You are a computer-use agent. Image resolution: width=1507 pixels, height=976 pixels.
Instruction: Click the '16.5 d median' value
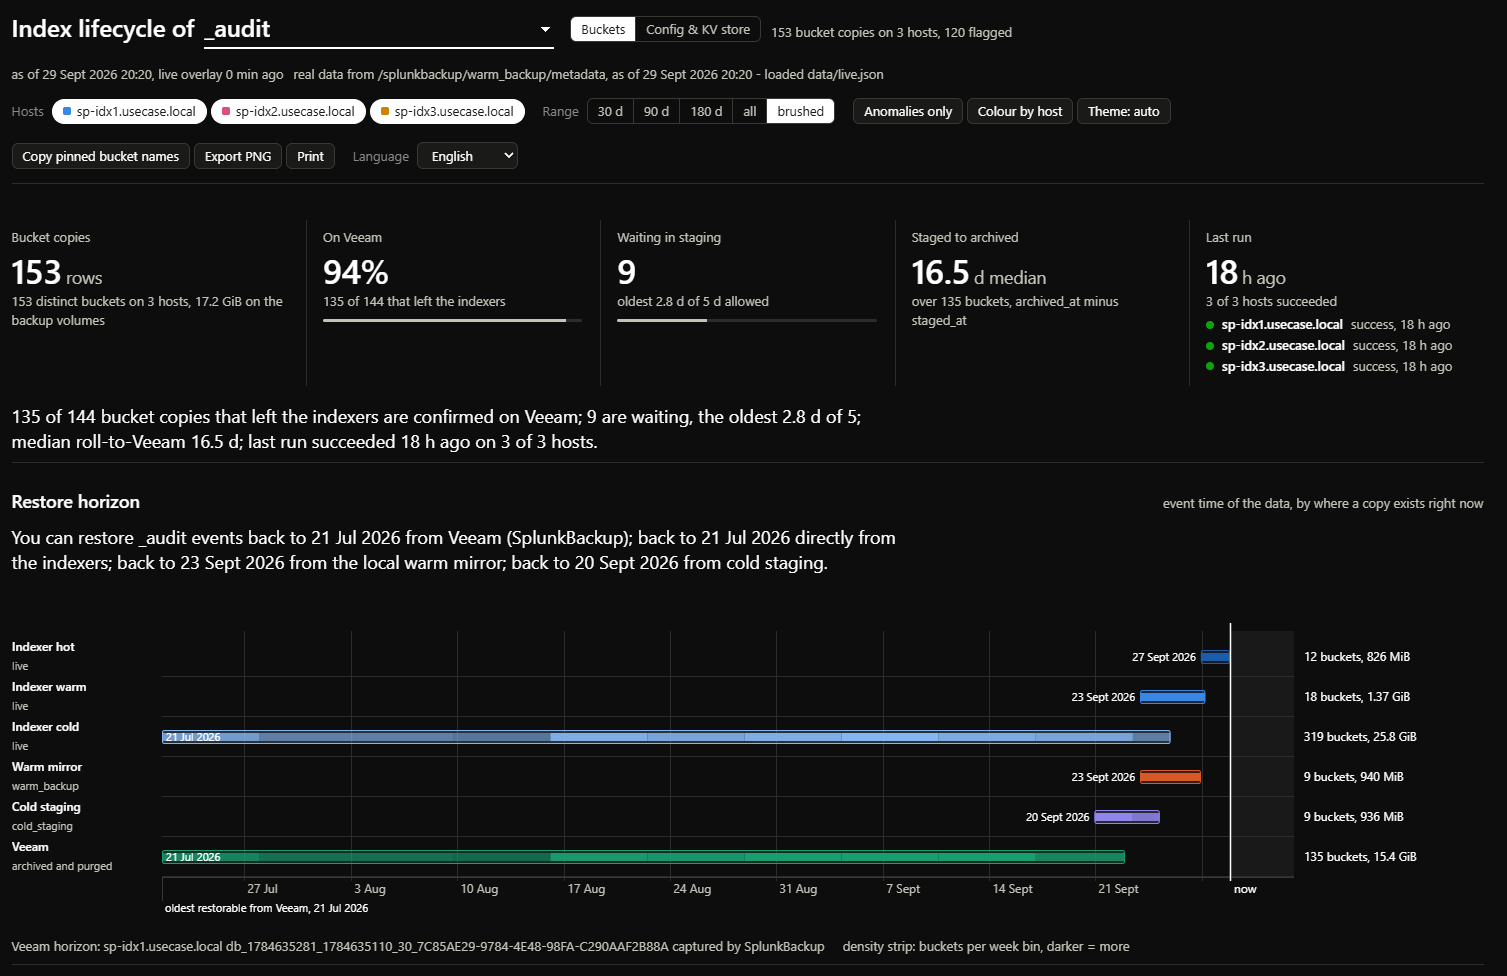(x=979, y=272)
